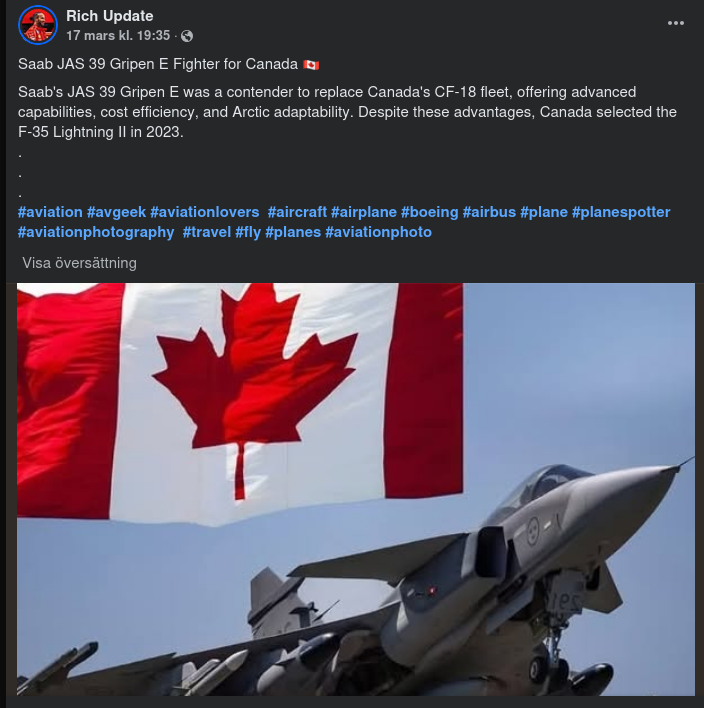The image size is (704, 708).
Task: Open the #aircraft hashtag
Action: [x=297, y=212]
